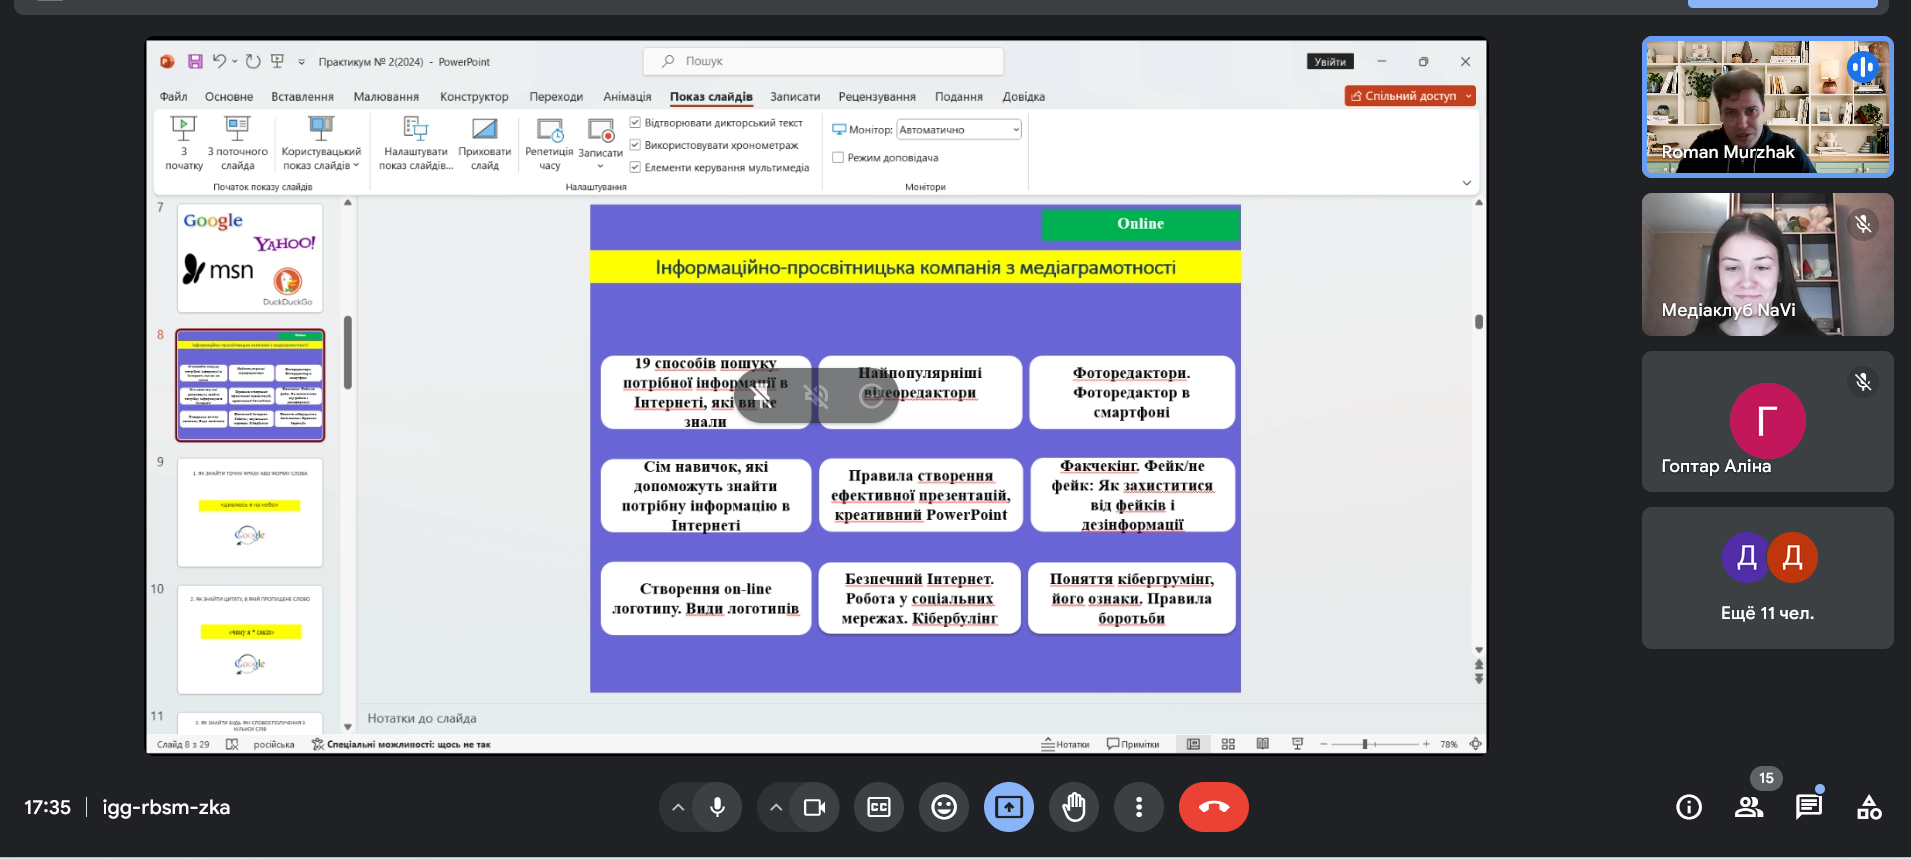
Task: Switch to the 'Анімація' ribbon tab
Action: pos(627,97)
